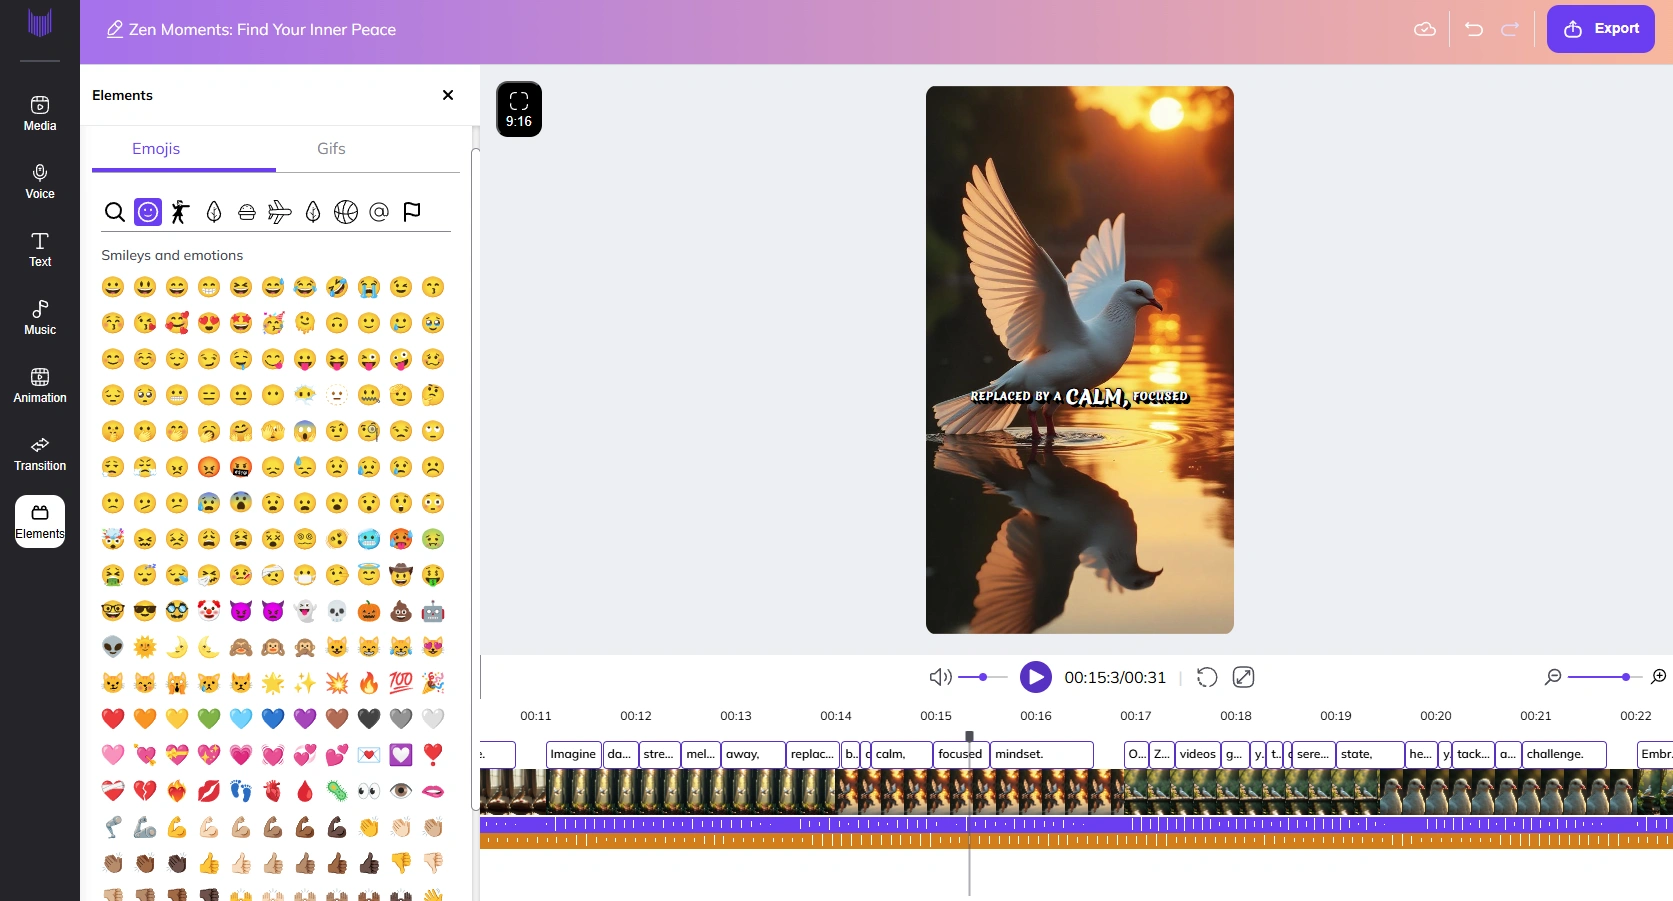Zoom in the timeline
This screenshot has height=901, width=1673.
point(1659,677)
